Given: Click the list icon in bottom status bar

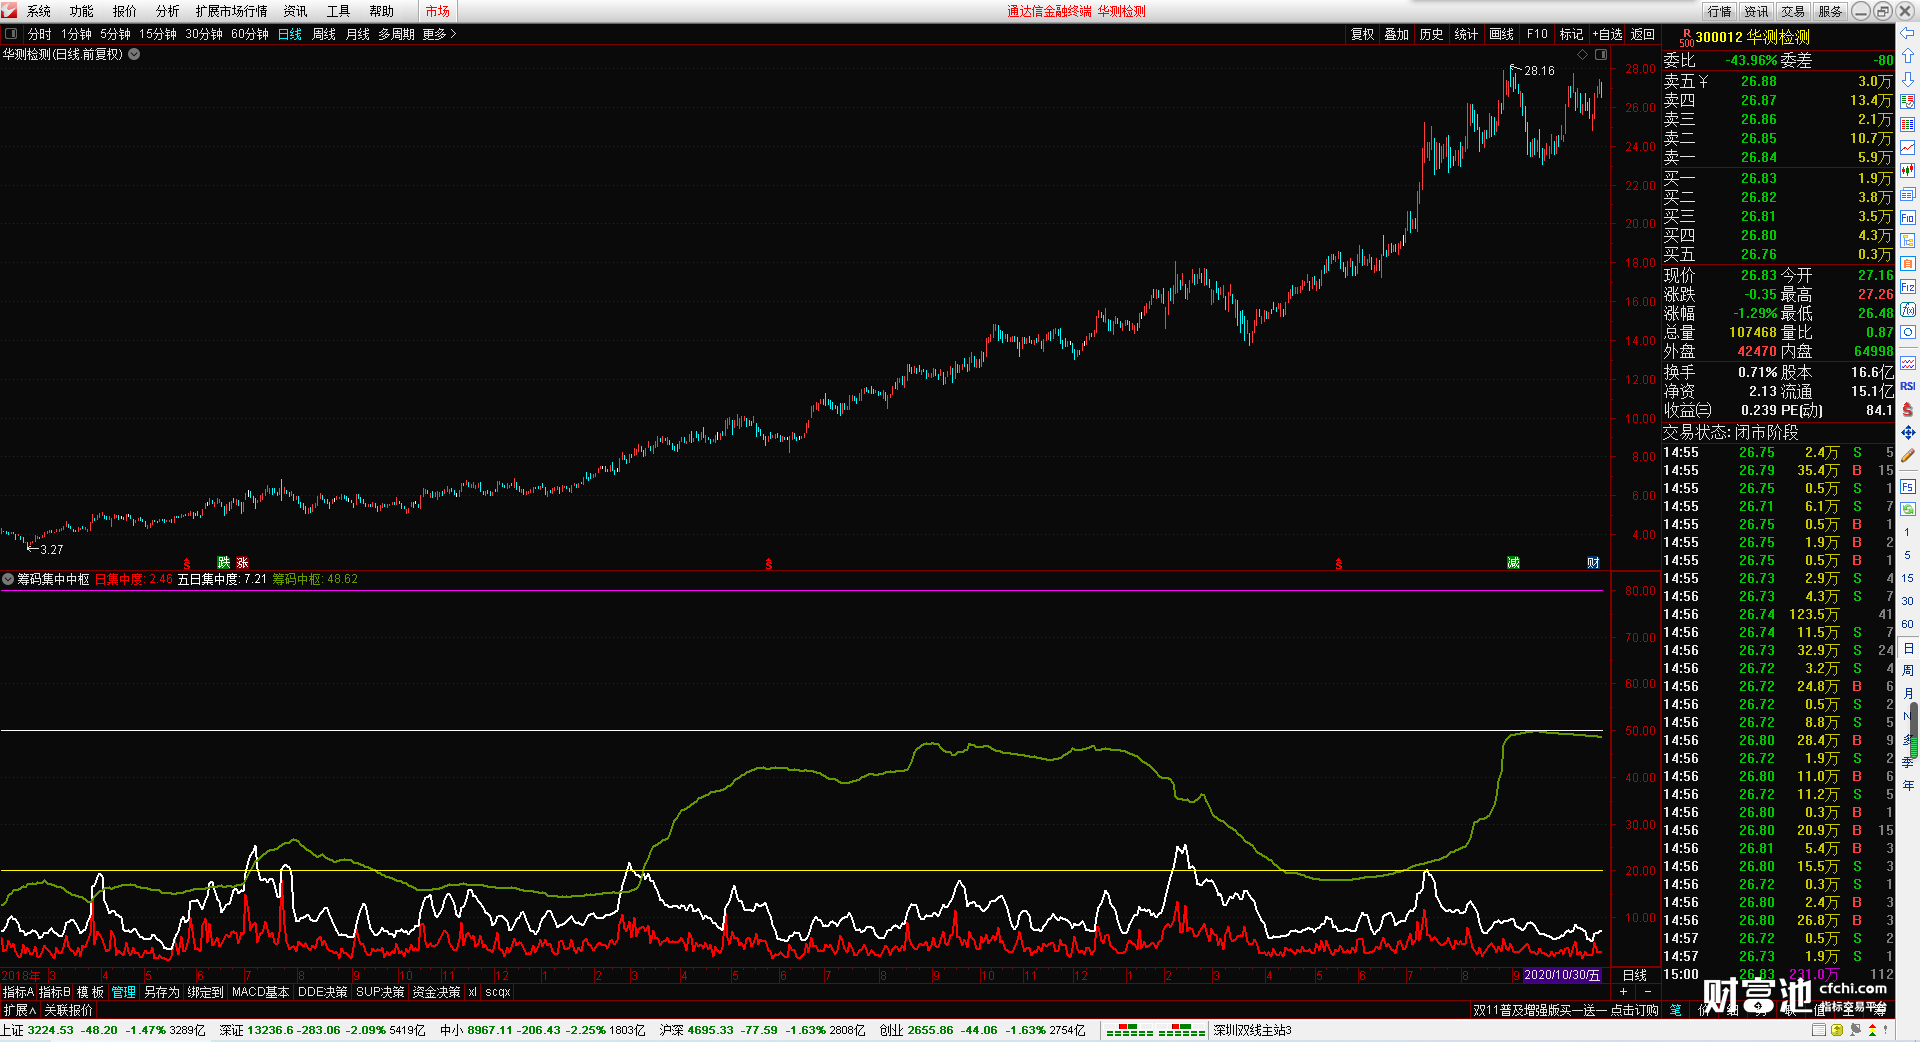Looking at the screenshot, I should click(x=1819, y=1030).
